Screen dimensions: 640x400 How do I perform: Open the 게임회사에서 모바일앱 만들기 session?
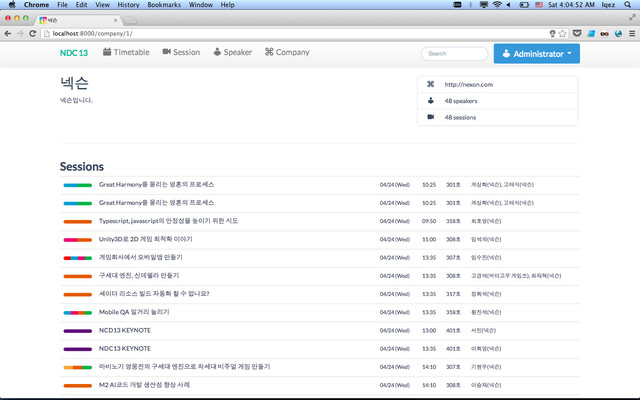pos(140,257)
